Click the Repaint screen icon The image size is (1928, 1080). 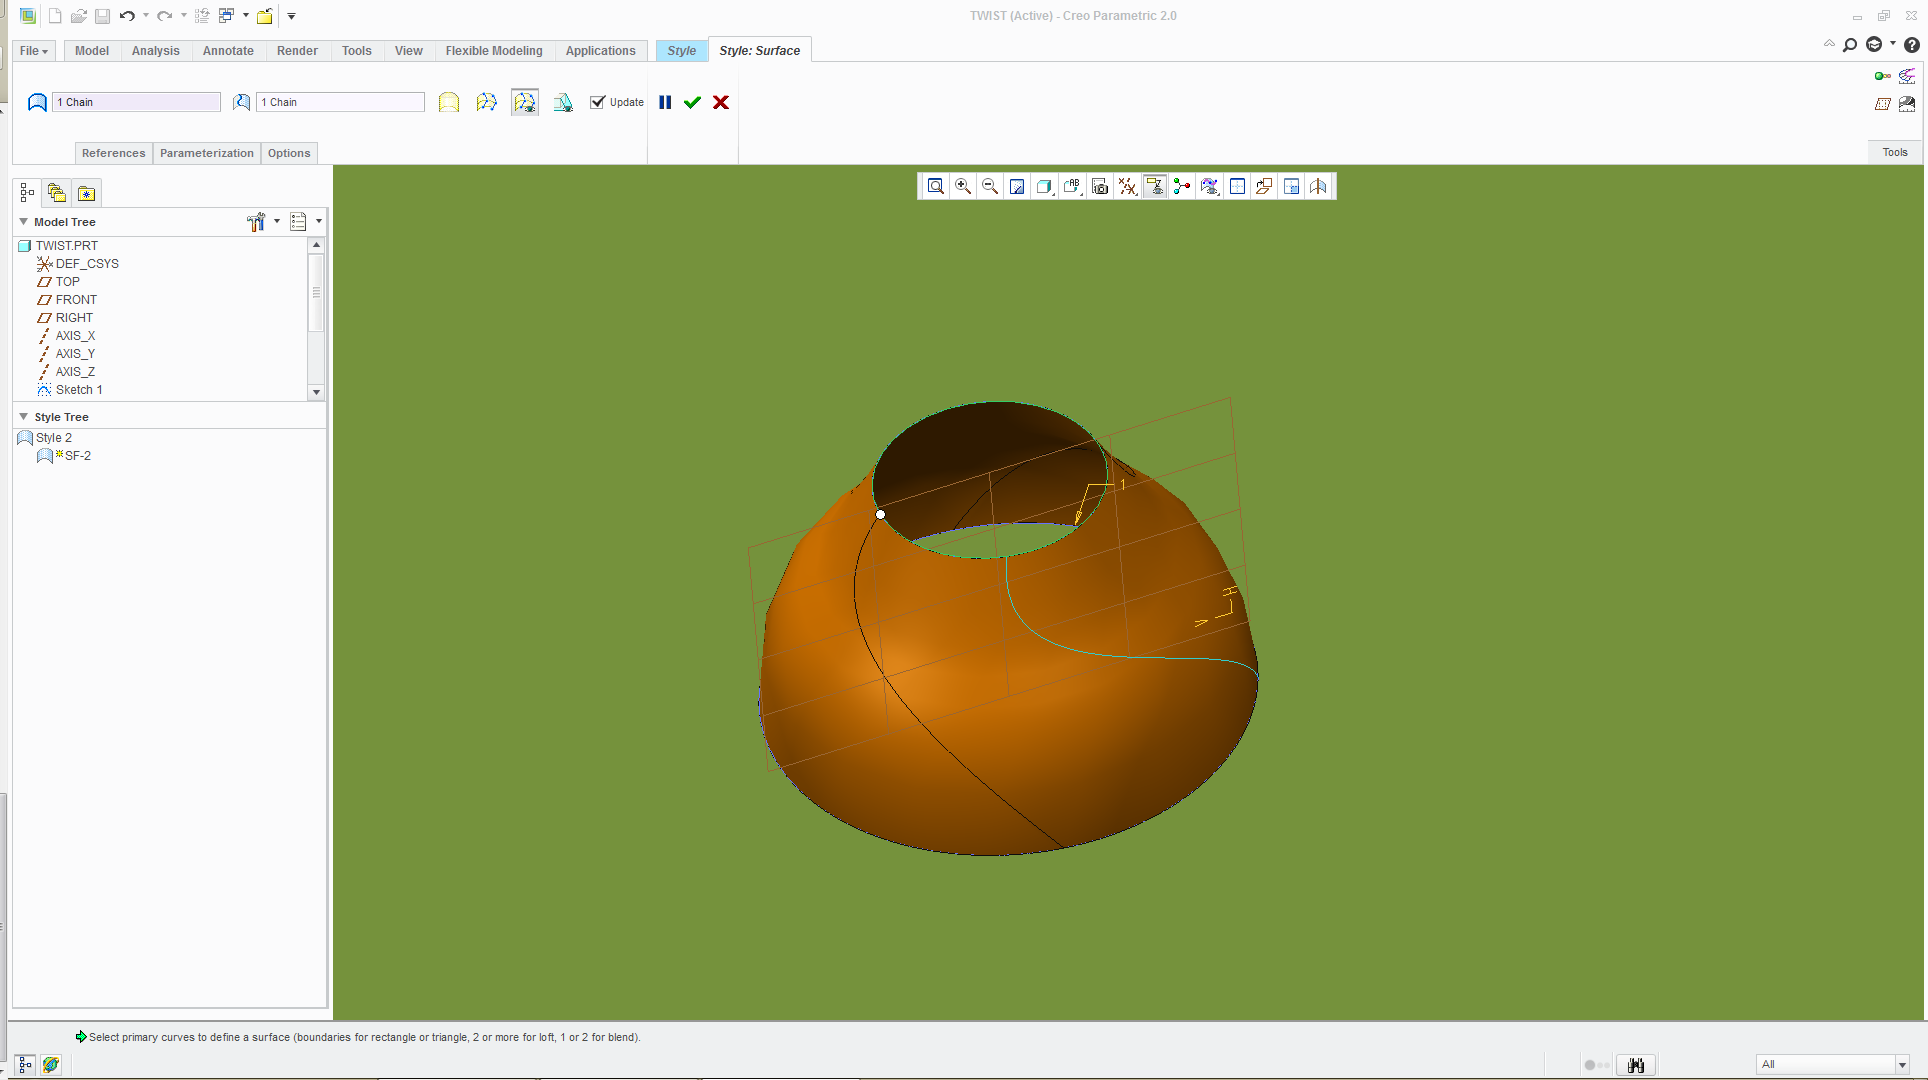(x=1017, y=186)
